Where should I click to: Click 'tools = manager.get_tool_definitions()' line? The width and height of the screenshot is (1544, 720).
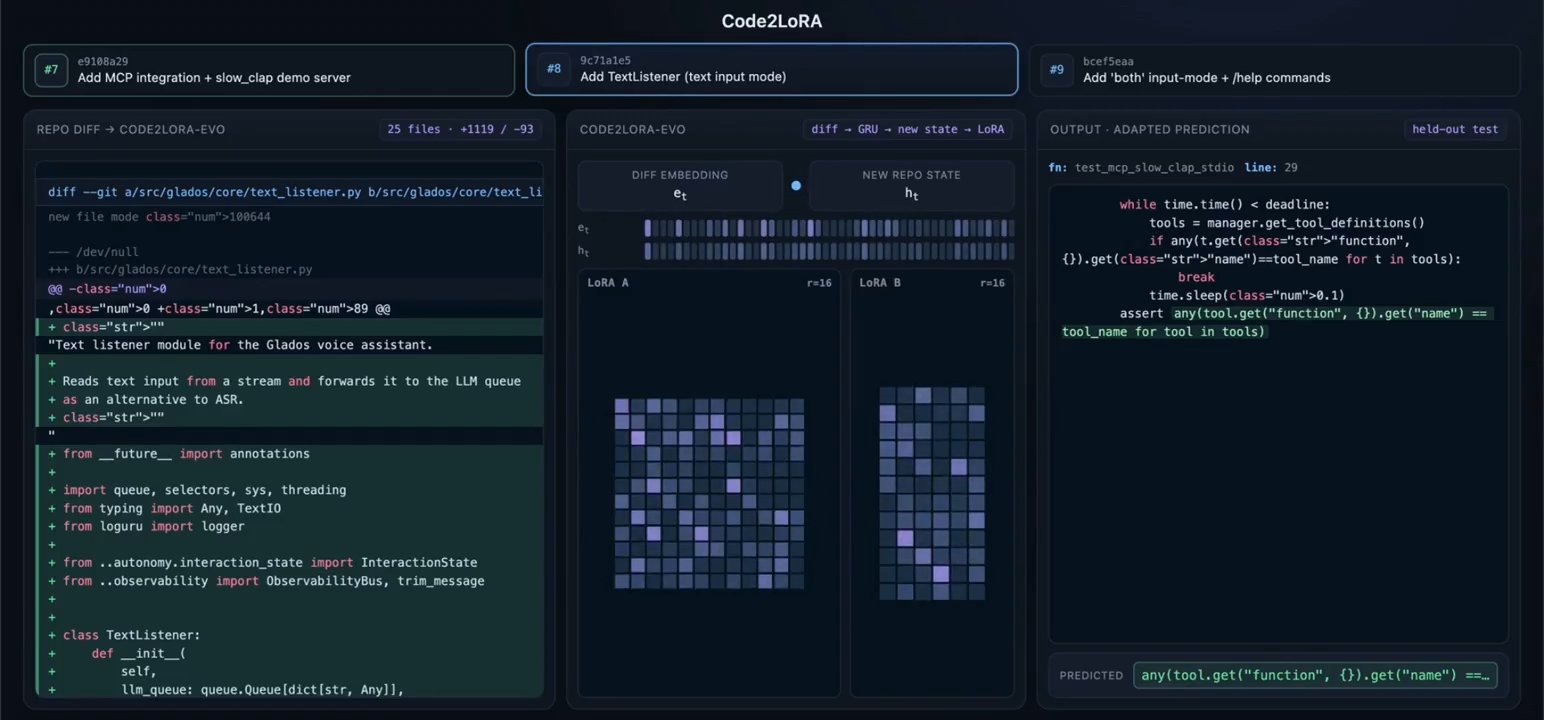1286,223
